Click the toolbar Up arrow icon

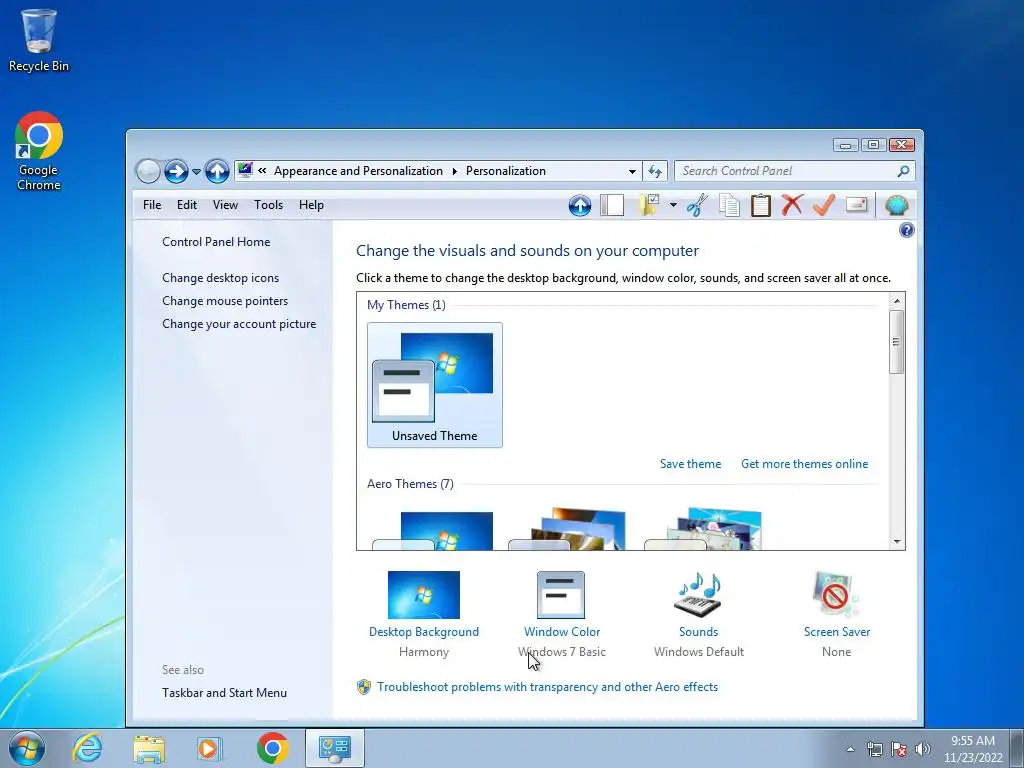tap(579, 206)
